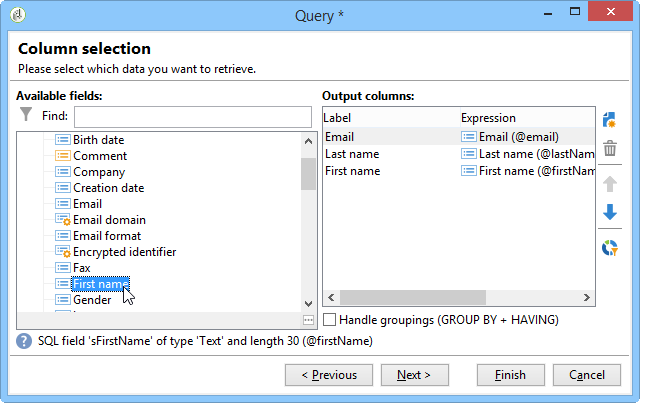This screenshot has height=414, width=656.
Task: Select the Comment field in list
Action: pos(100,156)
